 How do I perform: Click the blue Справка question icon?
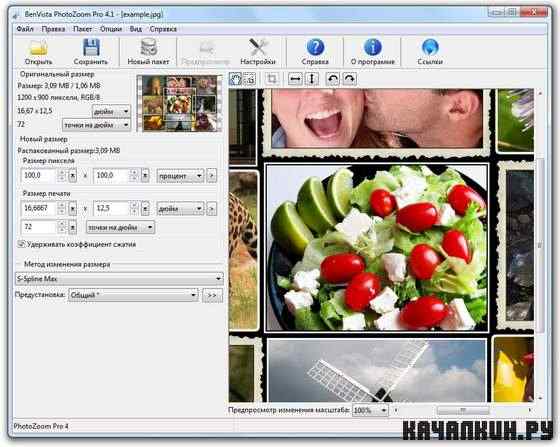pos(315,47)
